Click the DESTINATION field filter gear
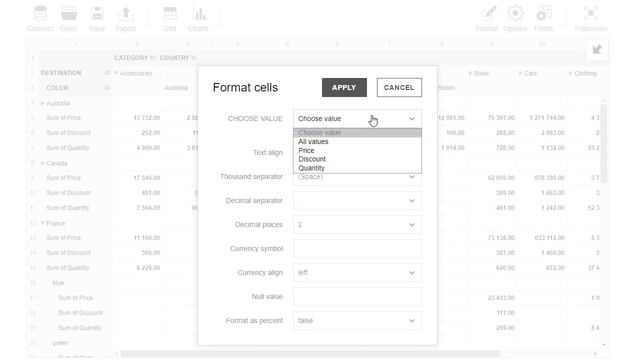 point(107,73)
